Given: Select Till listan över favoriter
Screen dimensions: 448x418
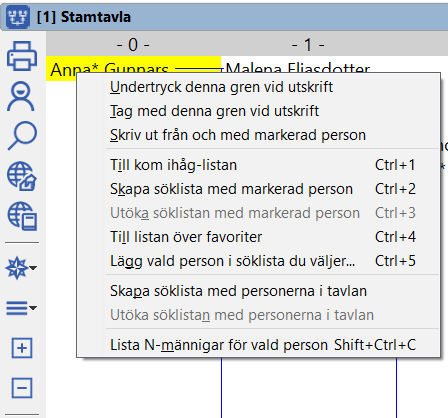Looking at the screenshot, I should click(258, 237).
